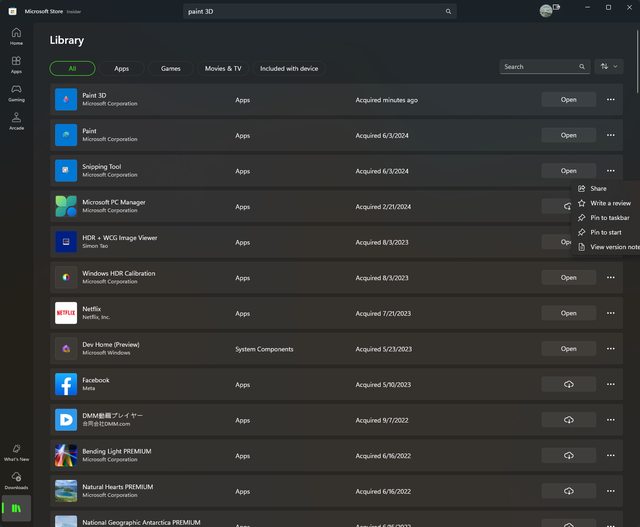The width and height of the screenshot is (640, 527).
Task: Open Arcade from the left sidebar
Action: (x=16, y=121)
